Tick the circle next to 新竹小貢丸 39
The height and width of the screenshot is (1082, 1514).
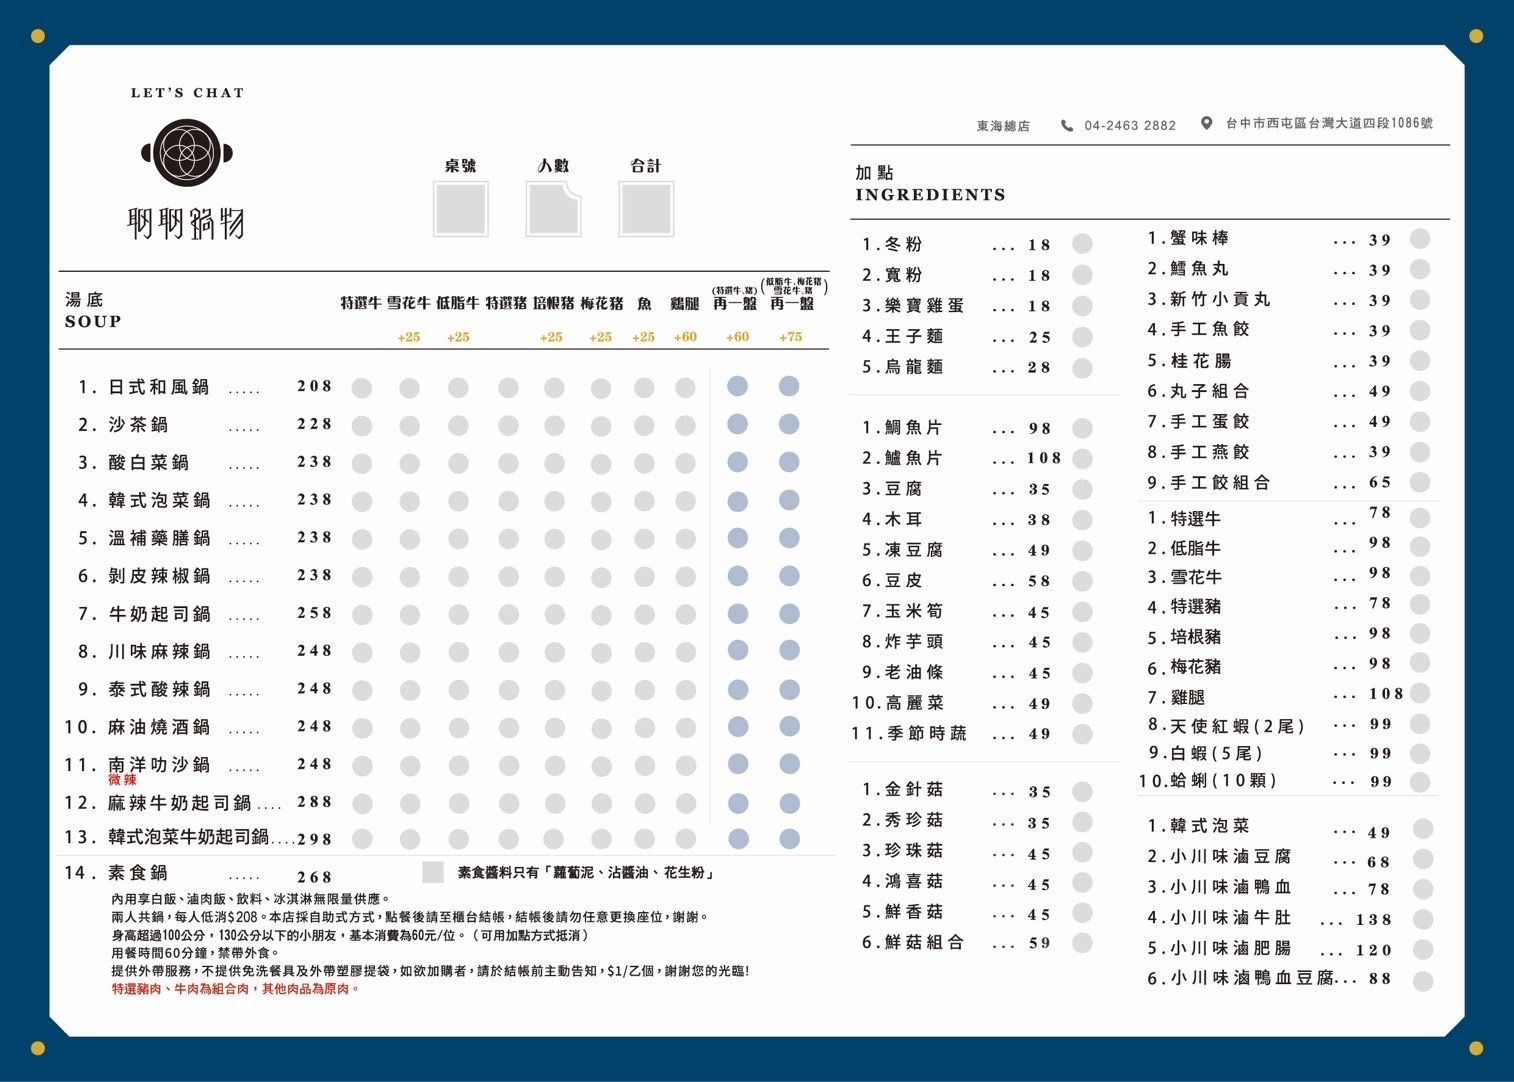(1420, 300)
